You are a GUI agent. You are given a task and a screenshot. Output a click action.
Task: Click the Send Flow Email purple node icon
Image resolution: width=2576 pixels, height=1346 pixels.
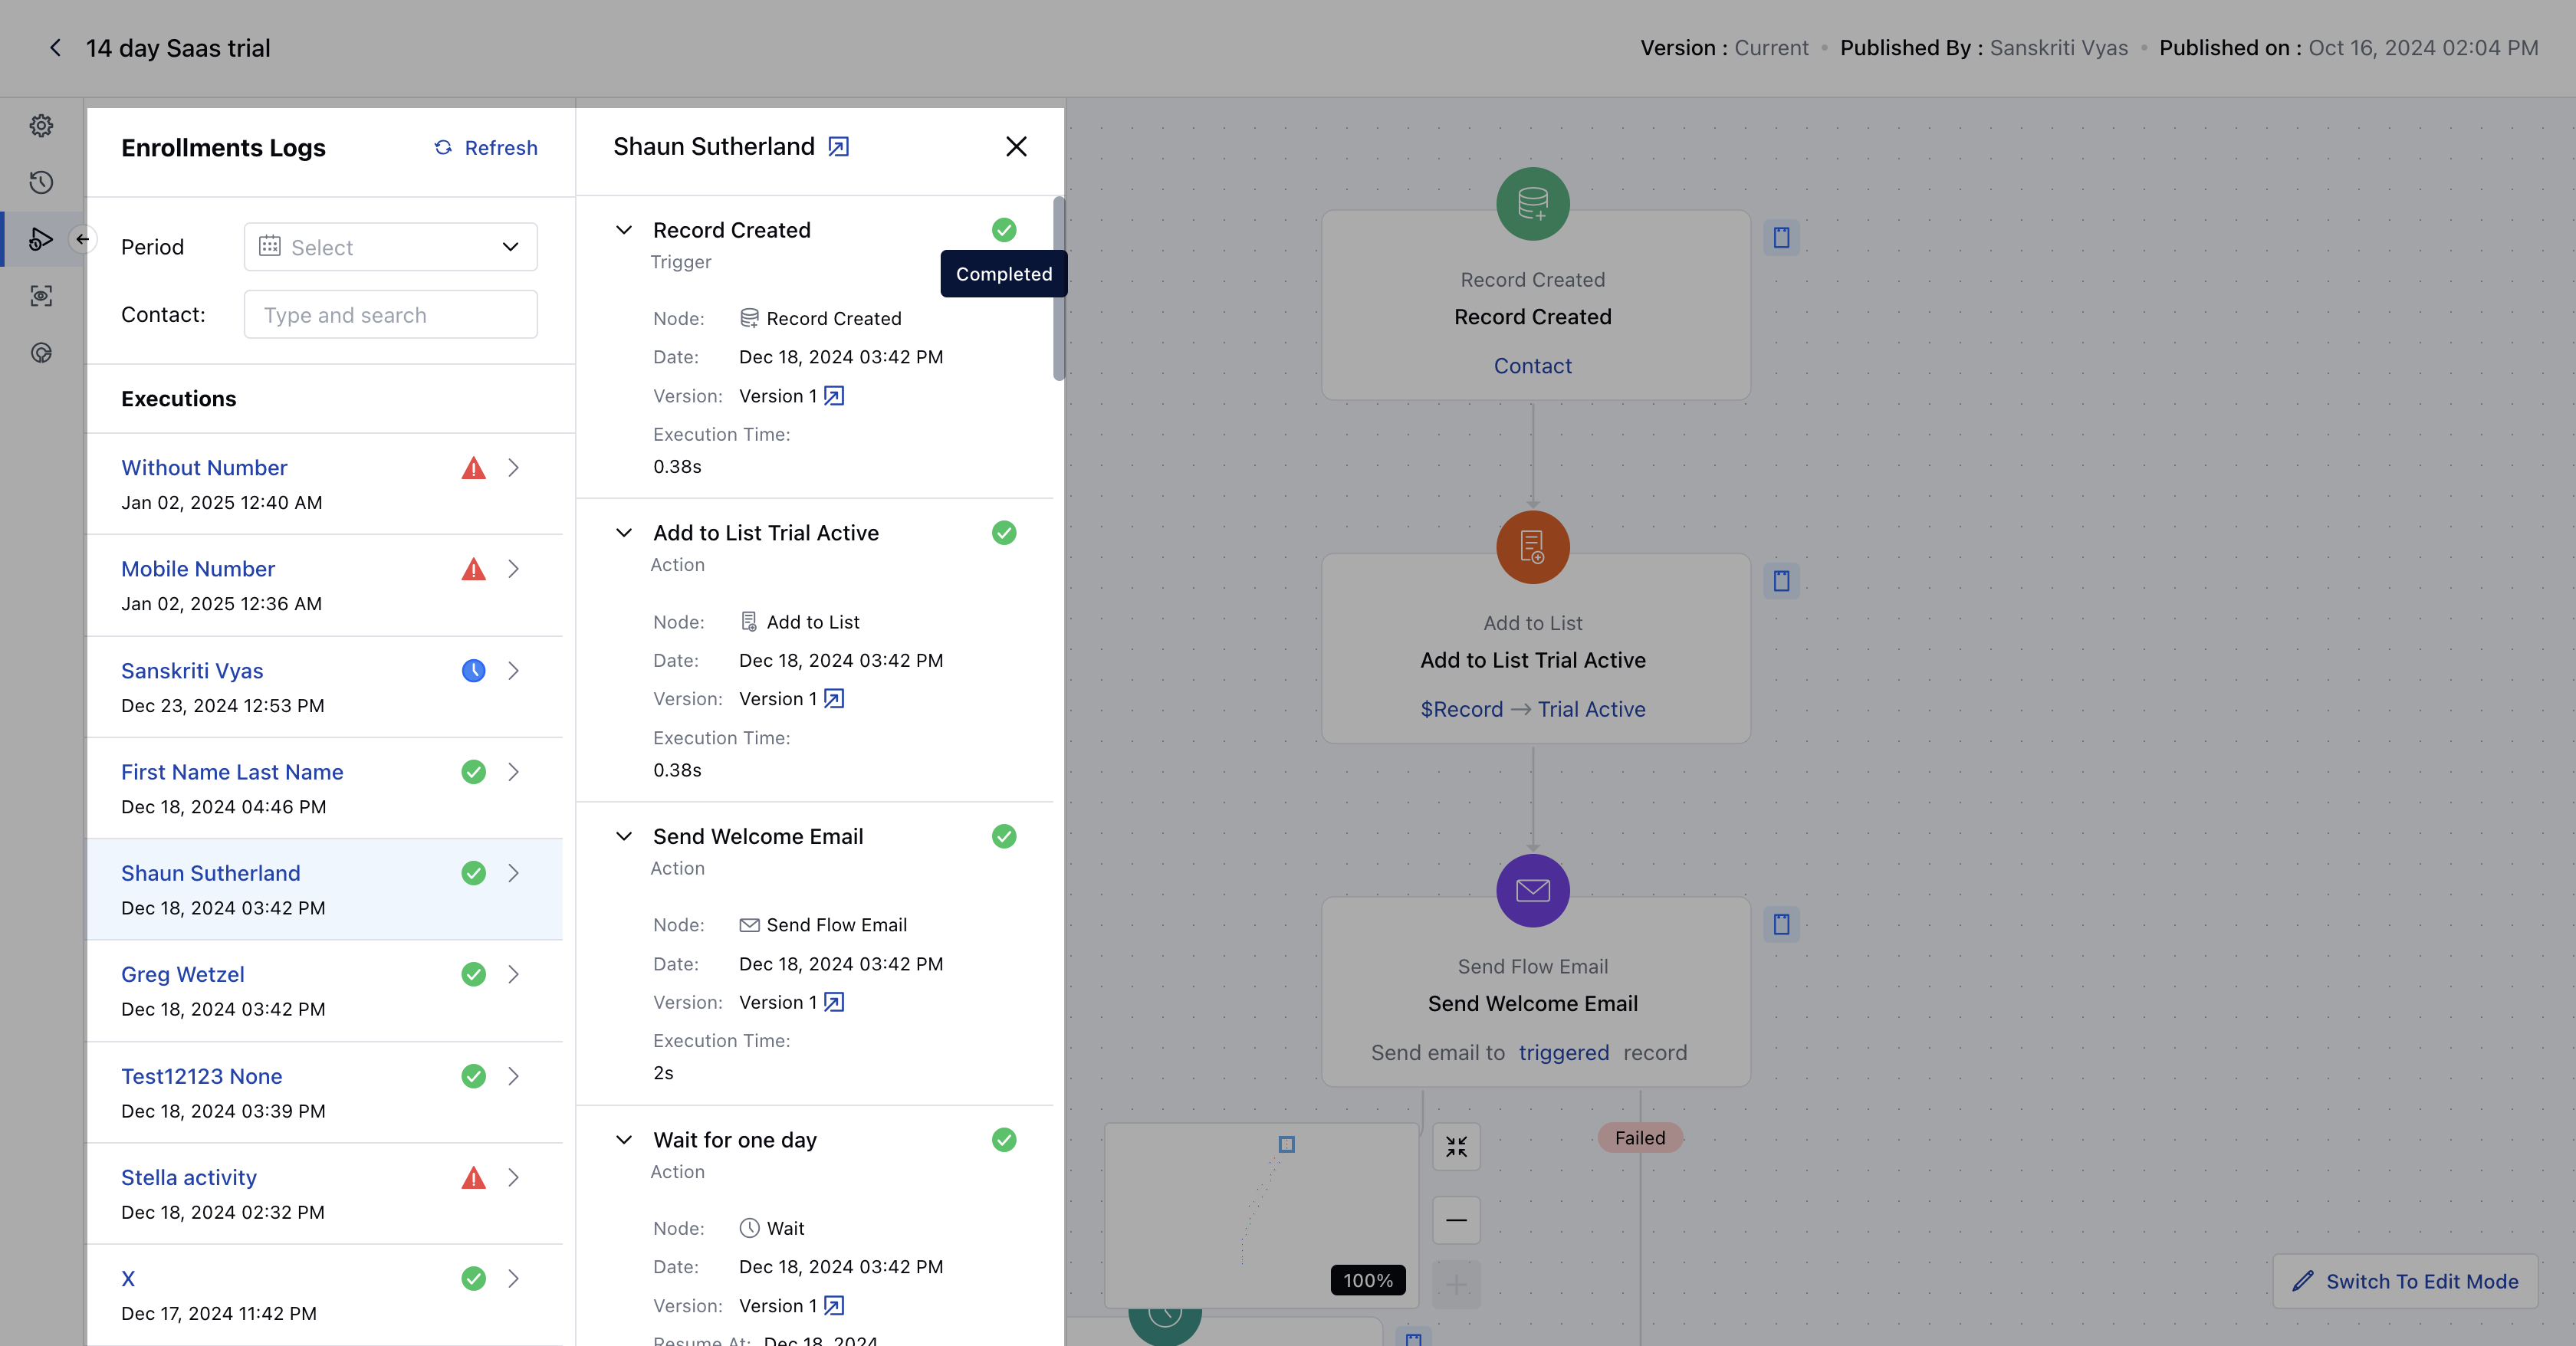tap(1532, 890)
